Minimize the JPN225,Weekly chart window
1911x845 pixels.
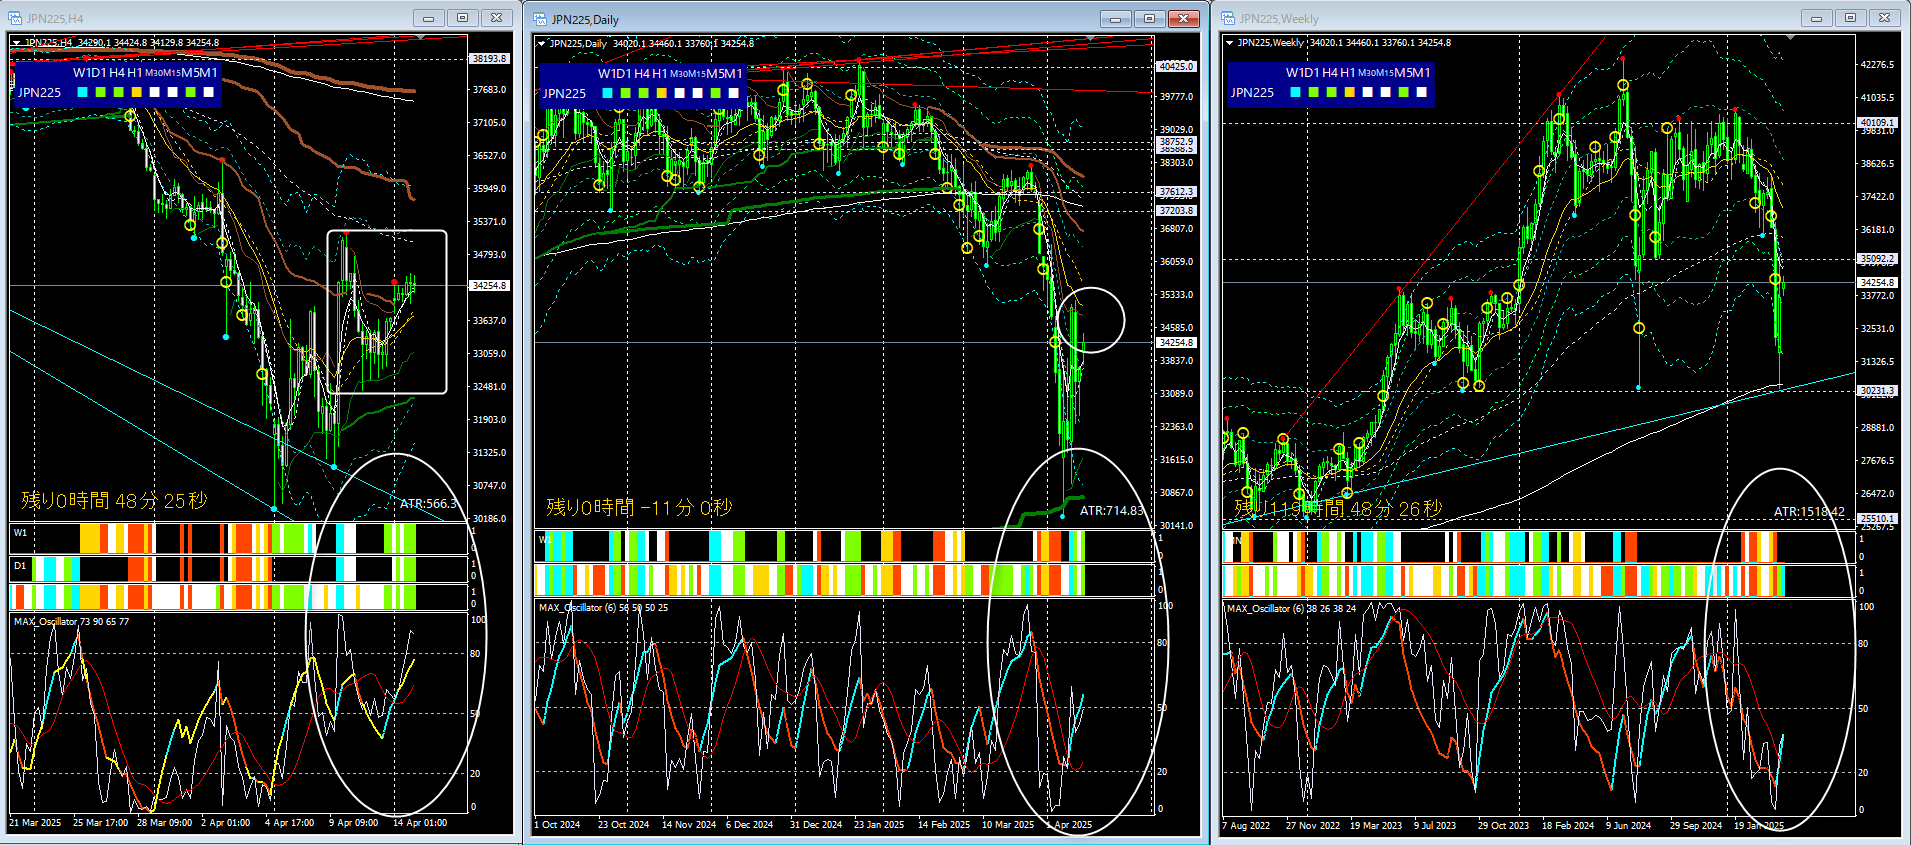pos(1816,18)
